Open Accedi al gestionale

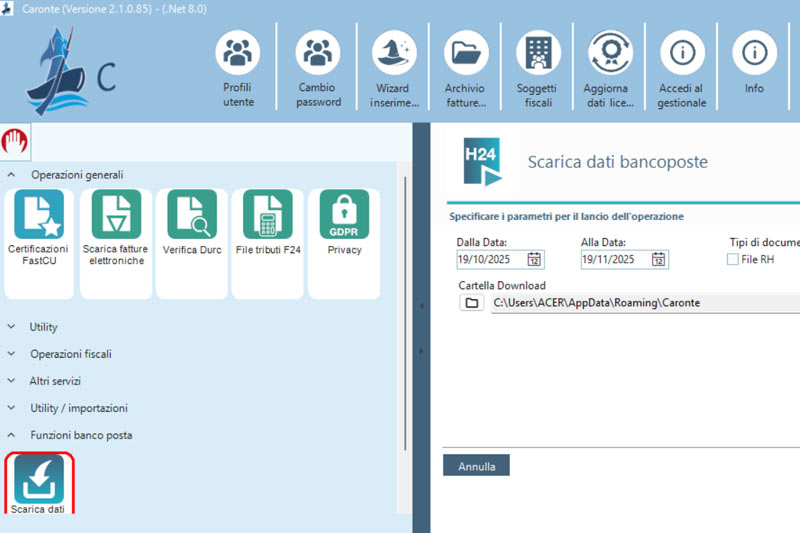point(682,53)
